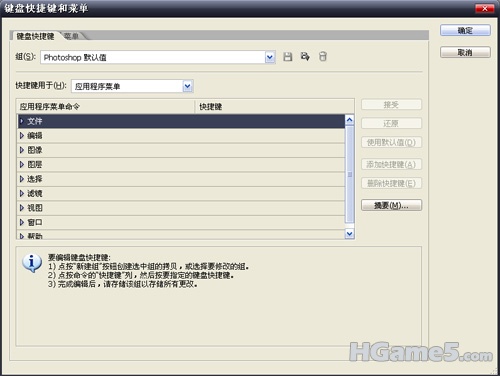Click the command list scrollbar thumb
This screenshot has width=500, height=376.
click(x=349, y=174)
